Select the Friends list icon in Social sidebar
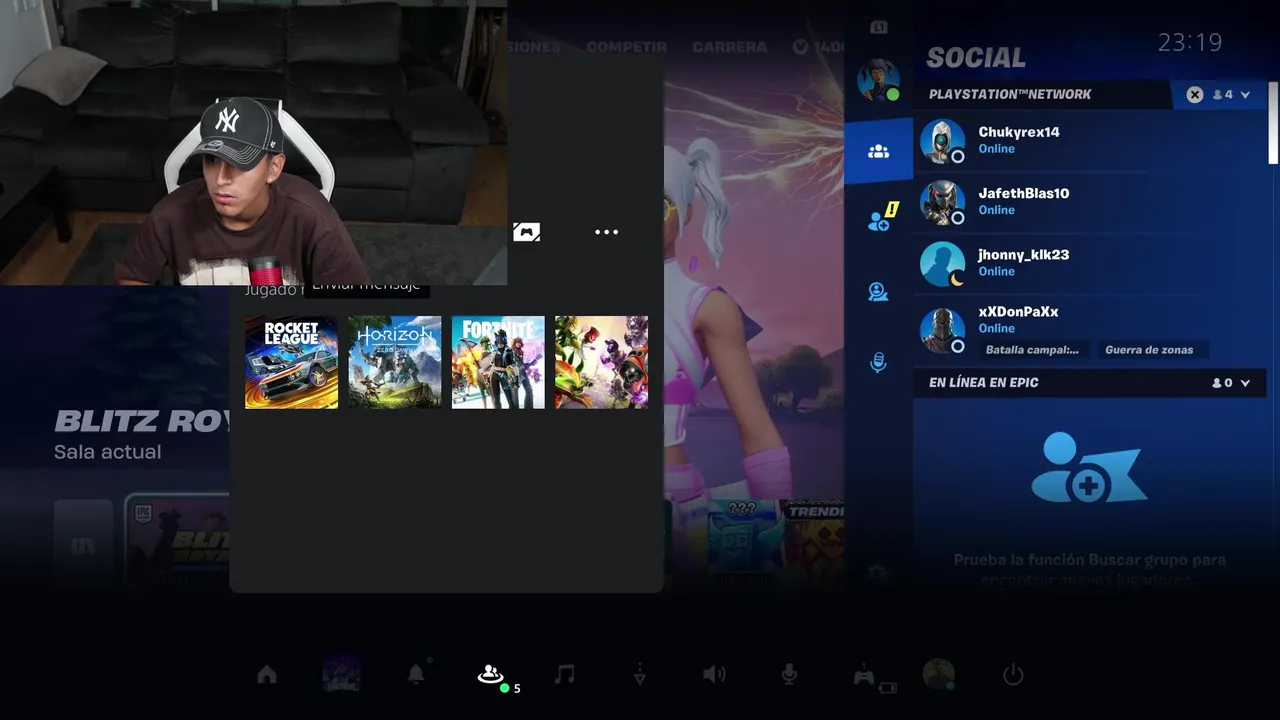The height and width of the screenshot is (720, 1280). click(878, 152)
